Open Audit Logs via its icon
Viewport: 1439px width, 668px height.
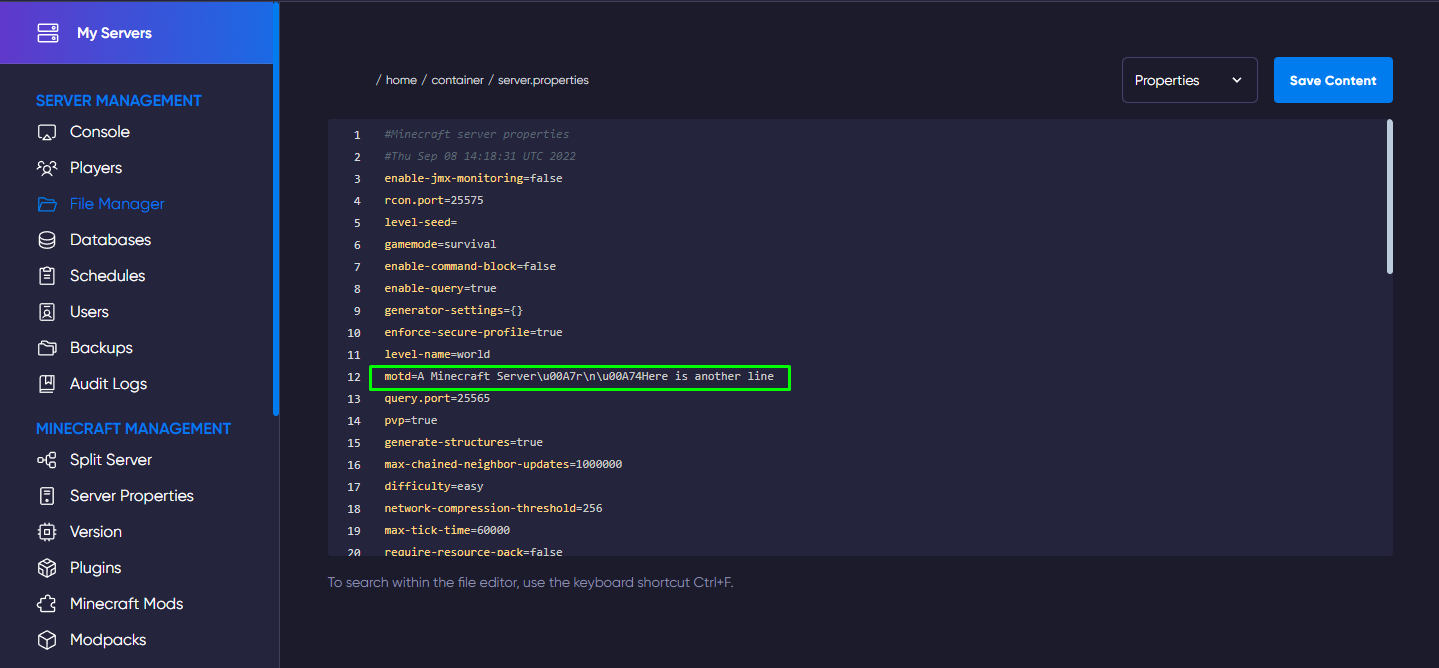[47, 383]
